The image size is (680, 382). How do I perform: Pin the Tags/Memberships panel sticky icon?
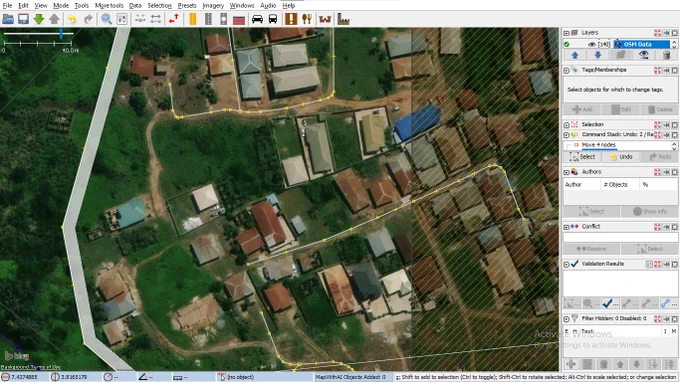point(666,70)
